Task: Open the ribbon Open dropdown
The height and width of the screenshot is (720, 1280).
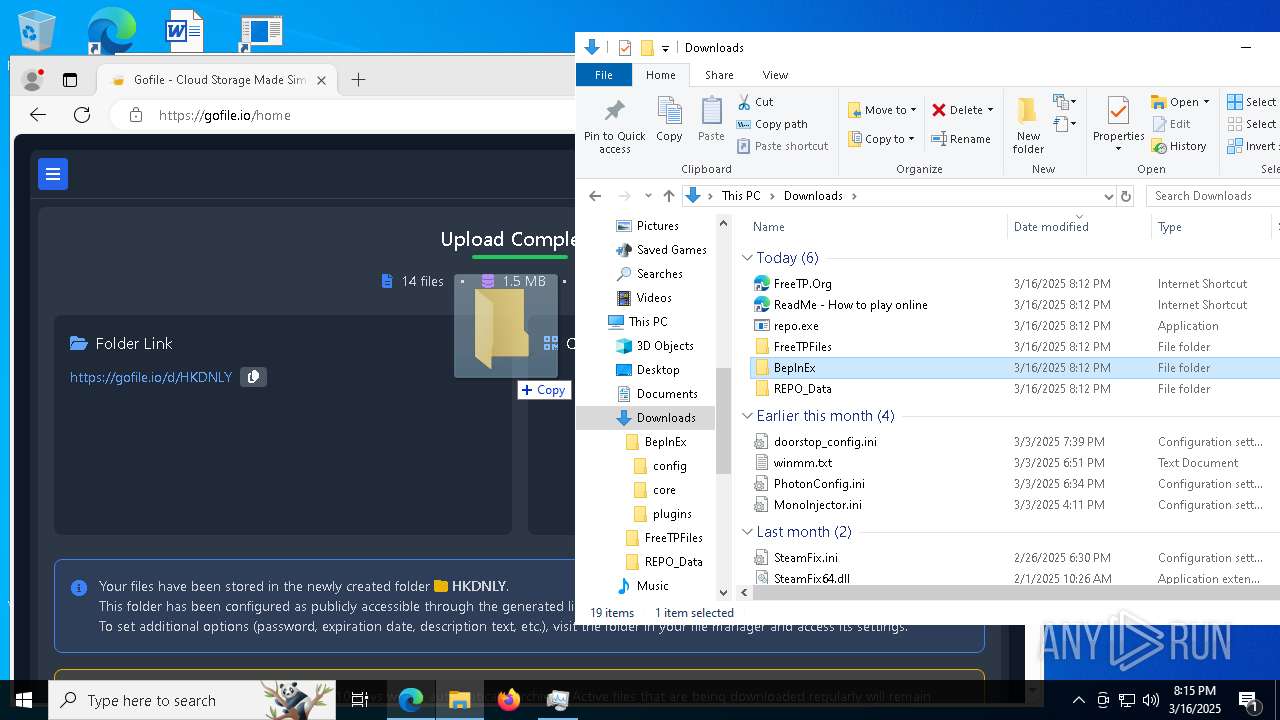Action: [1181, 102]
